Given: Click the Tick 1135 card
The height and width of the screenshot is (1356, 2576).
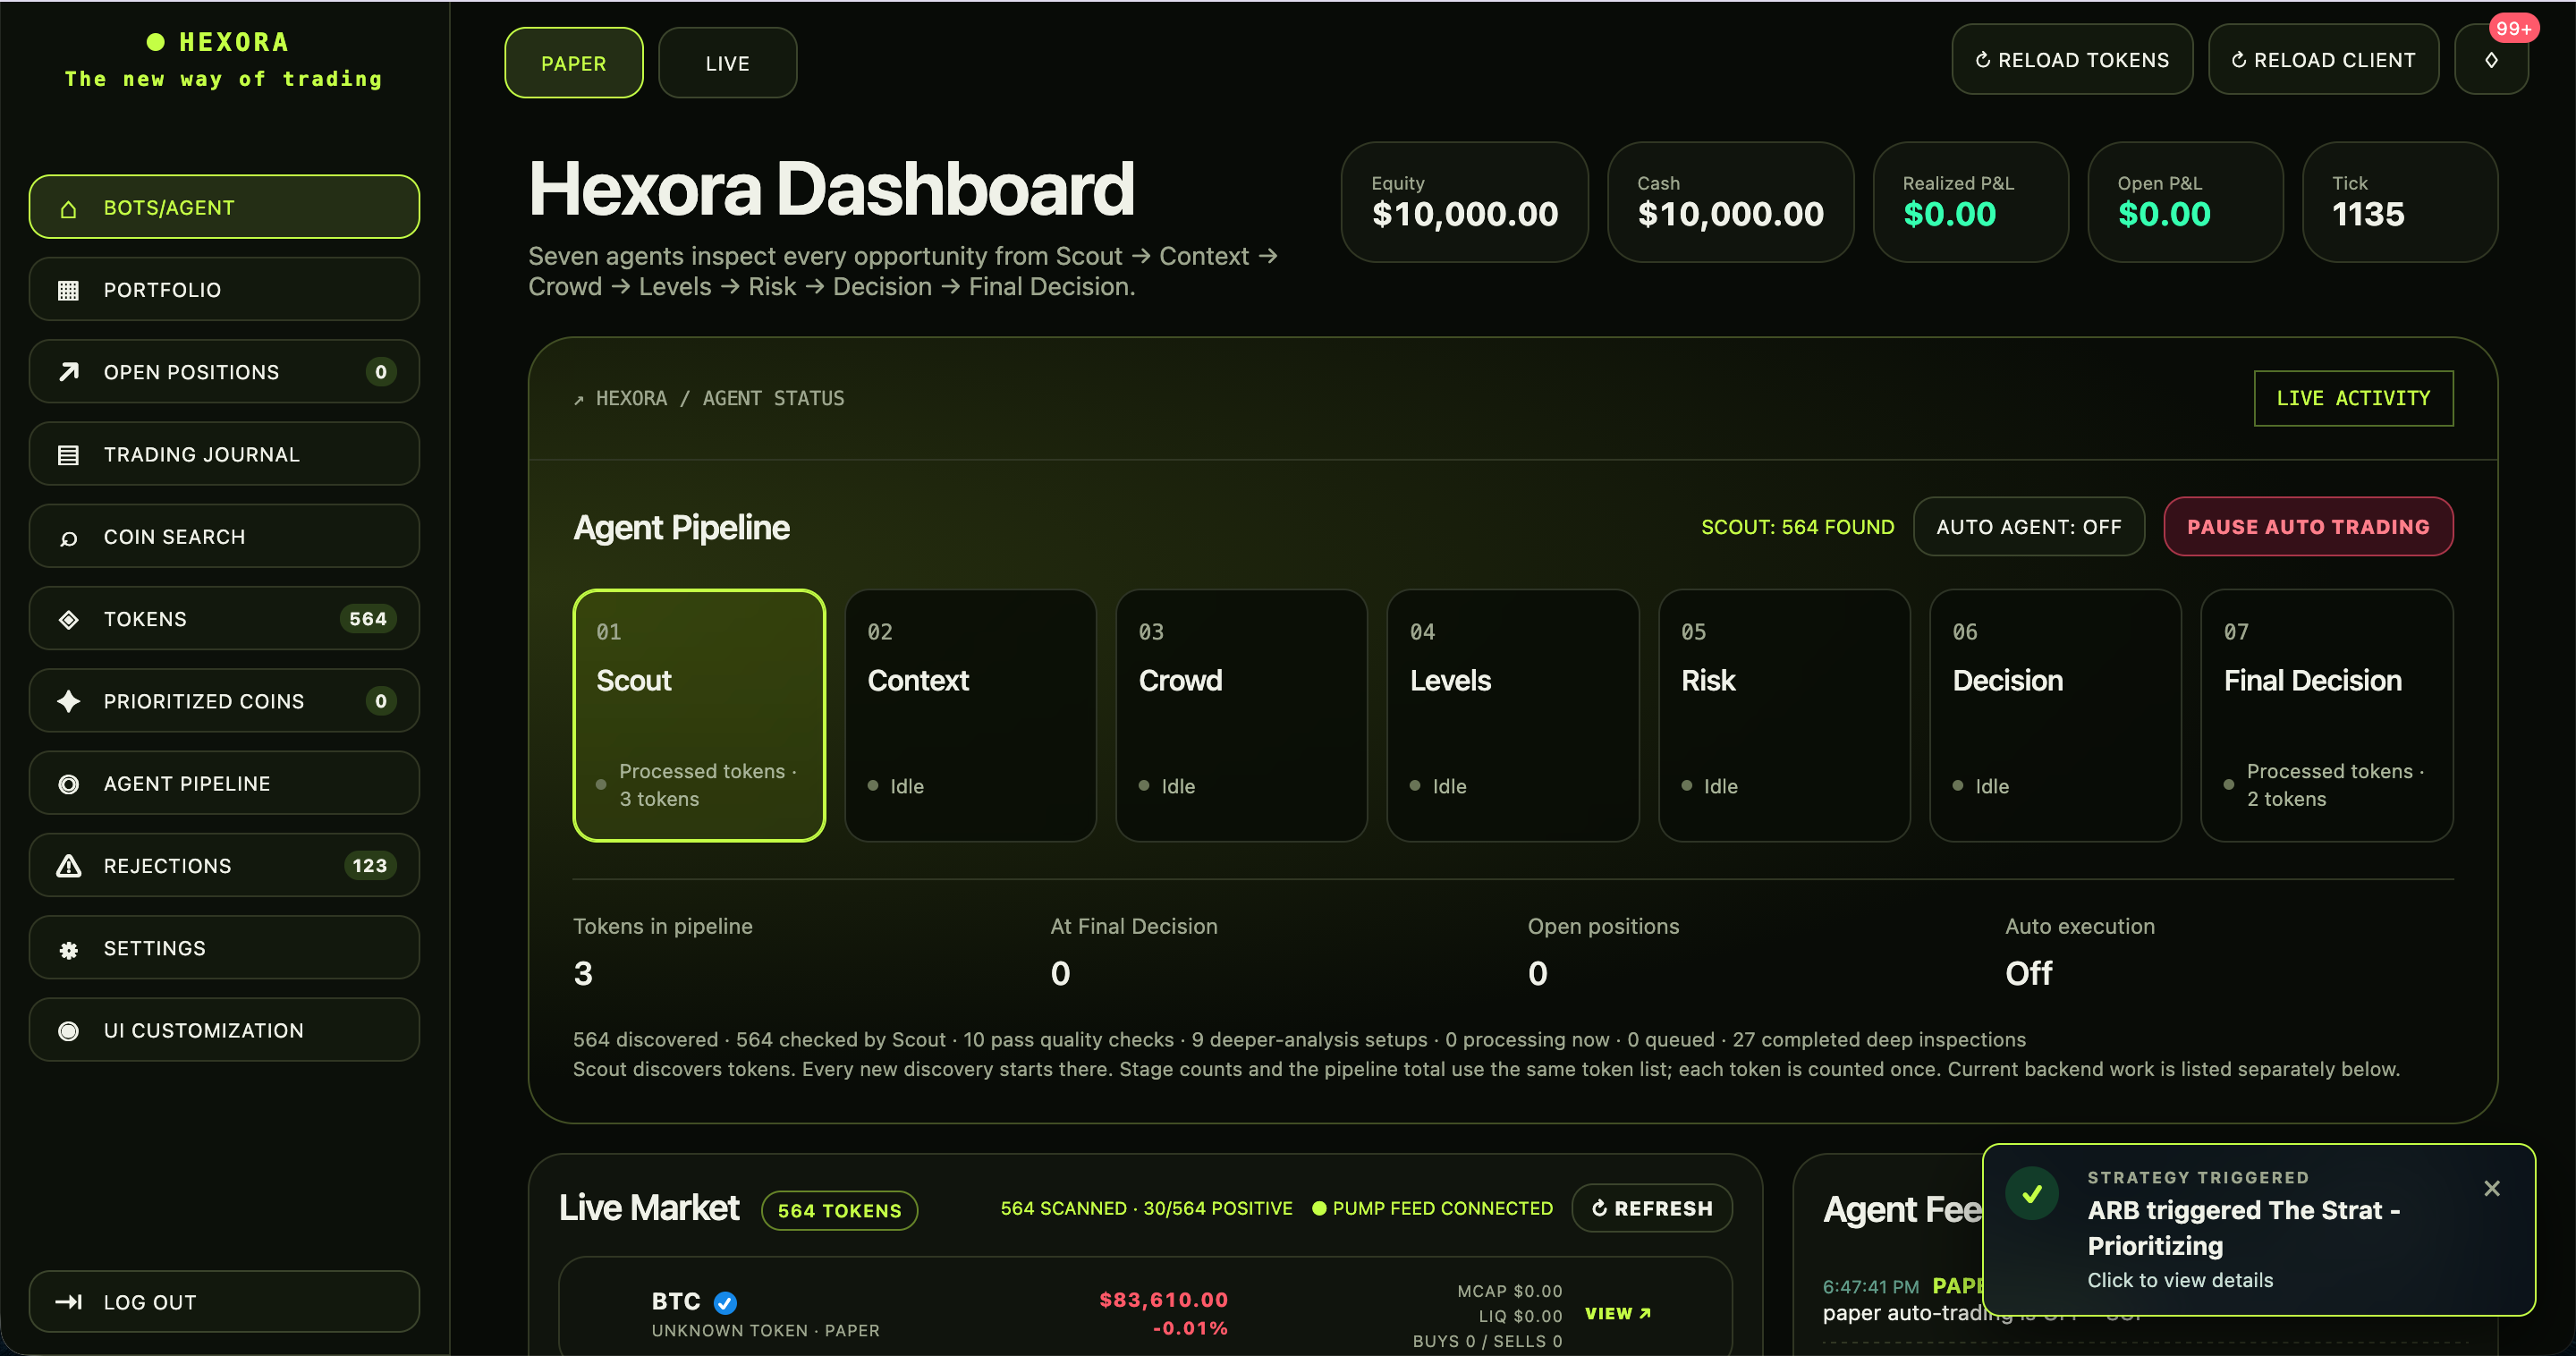Looking at the screenshot, I should pos(2400,202).
